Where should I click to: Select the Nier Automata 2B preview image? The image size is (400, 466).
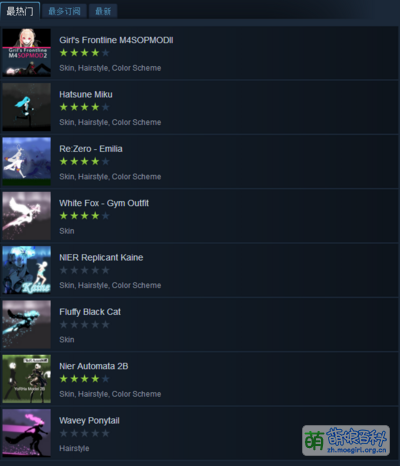[x=27, y=379]
